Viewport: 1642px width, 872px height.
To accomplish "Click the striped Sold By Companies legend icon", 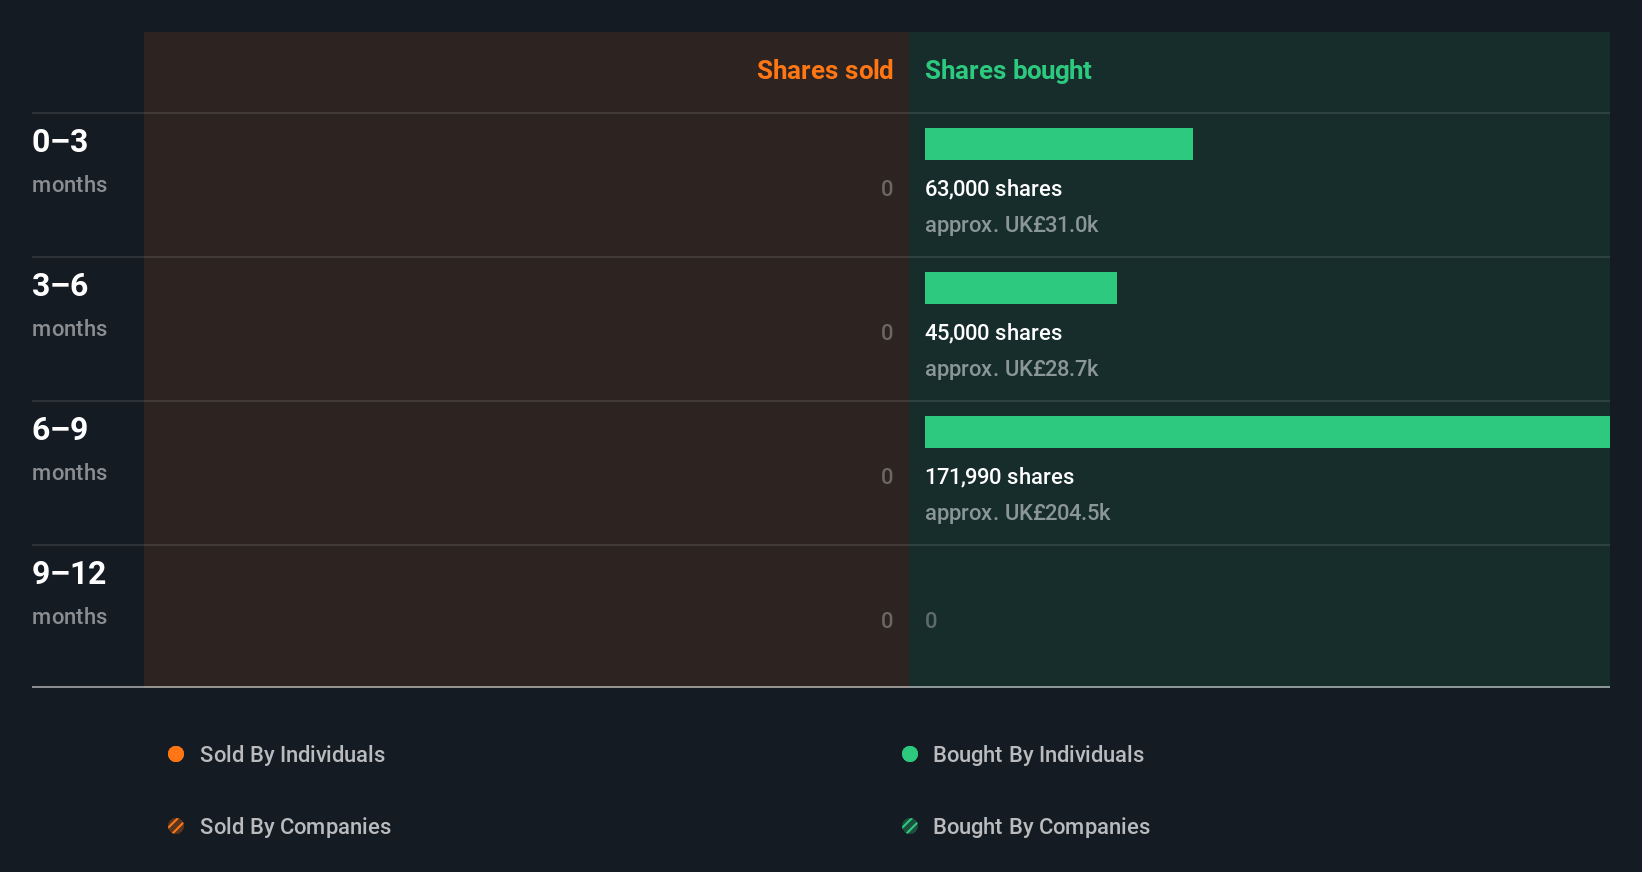I will [176, 826].
